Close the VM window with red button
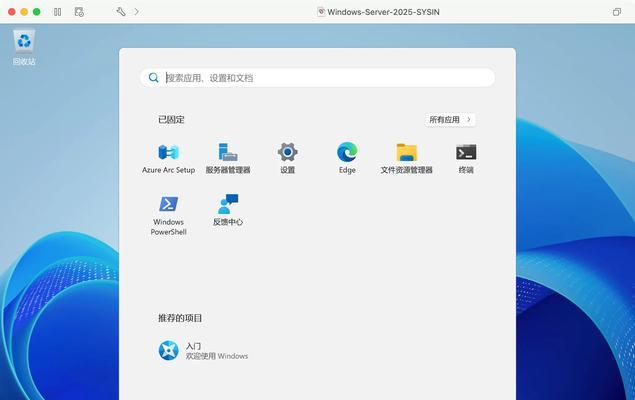The height and width of the screenshot is (400, 635). [12, 12]
